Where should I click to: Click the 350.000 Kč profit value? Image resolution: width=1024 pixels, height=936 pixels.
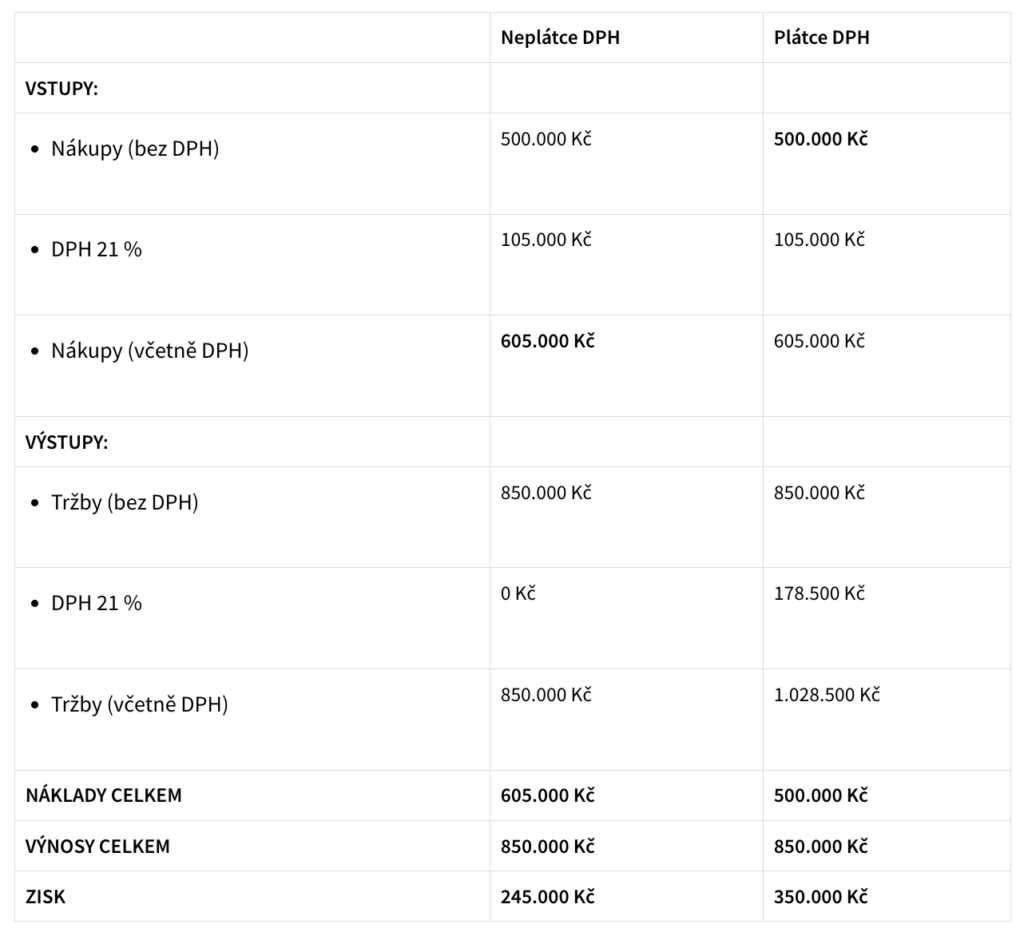click(x=820, y=897)
